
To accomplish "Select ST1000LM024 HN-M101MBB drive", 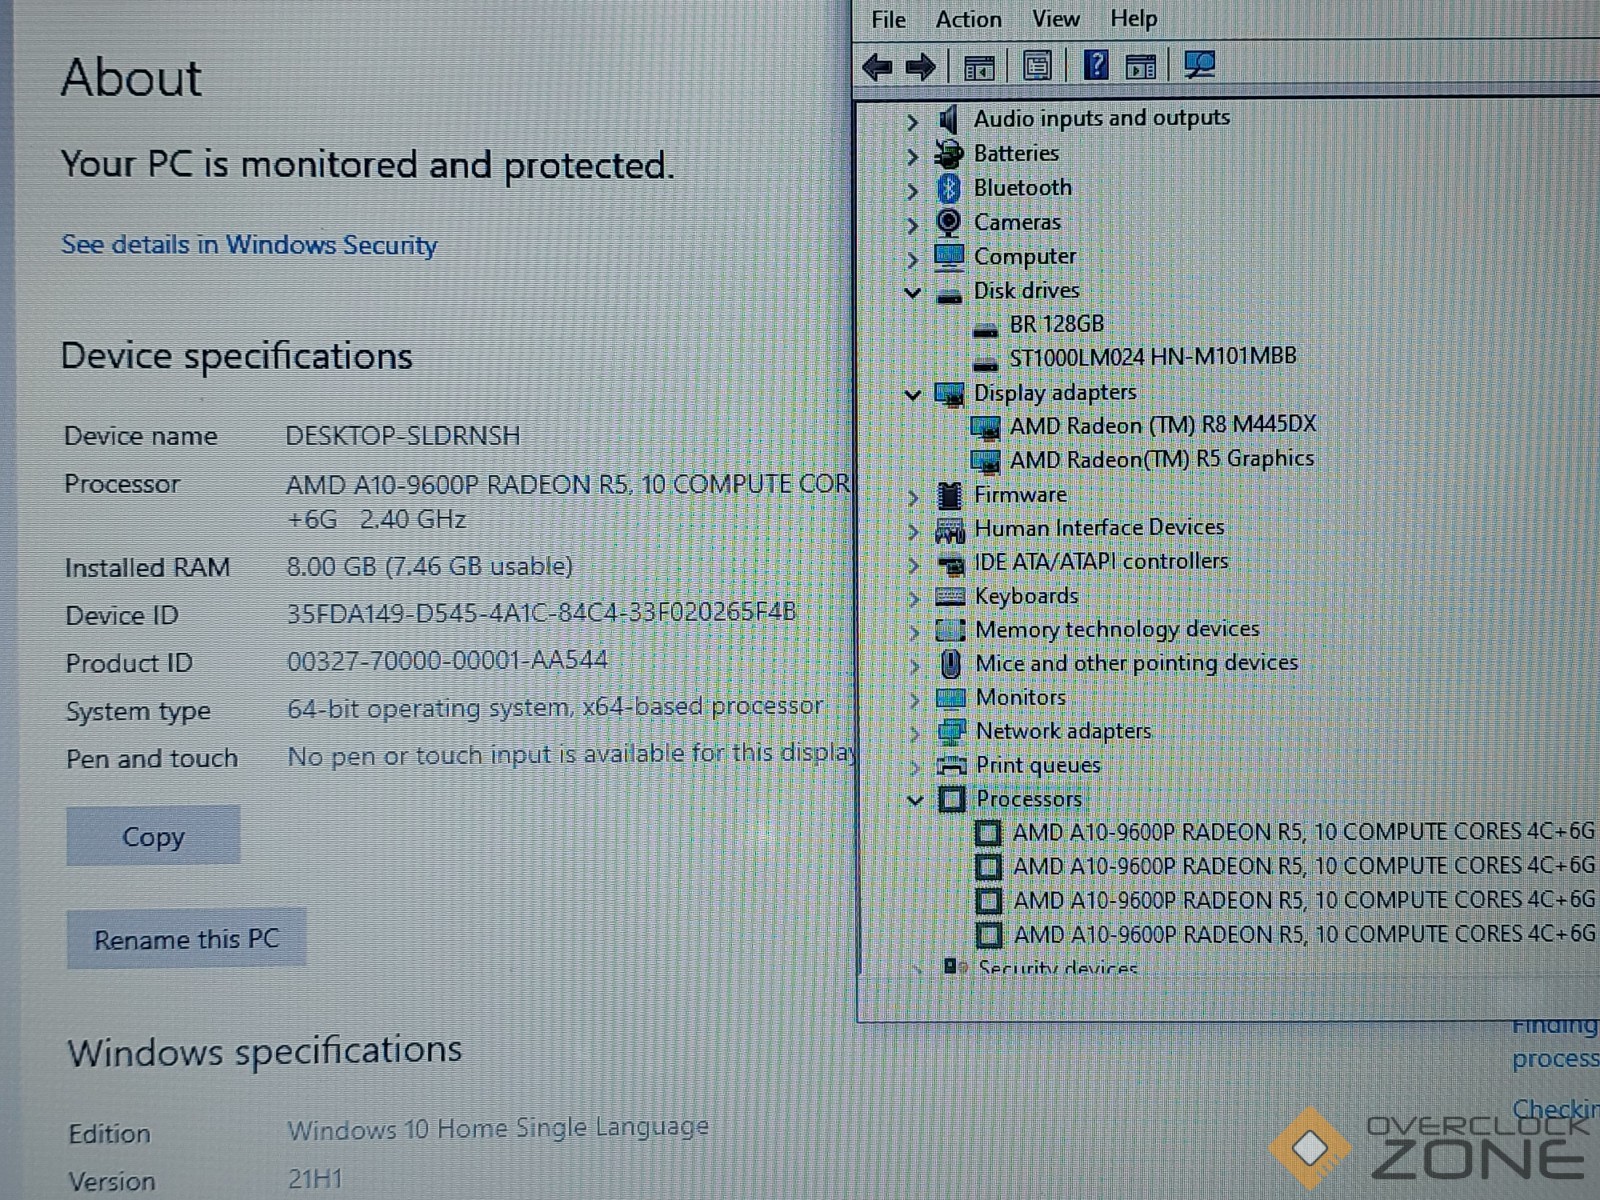I will pos(1152,357).
